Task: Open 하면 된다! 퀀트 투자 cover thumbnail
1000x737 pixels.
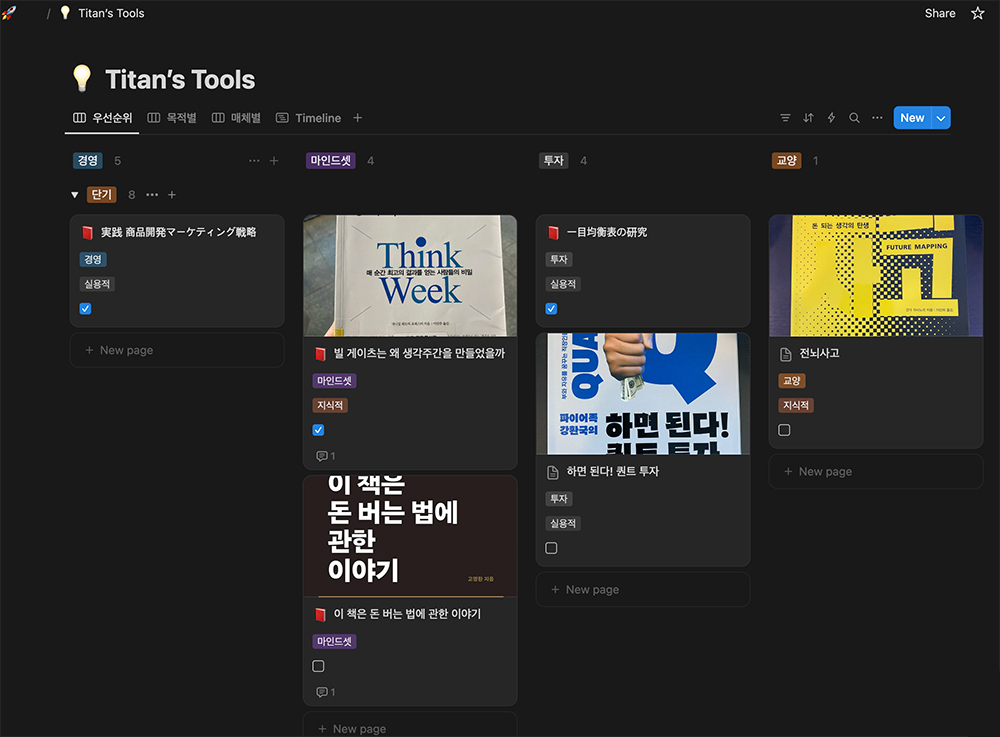Action: tap(643, 394)
